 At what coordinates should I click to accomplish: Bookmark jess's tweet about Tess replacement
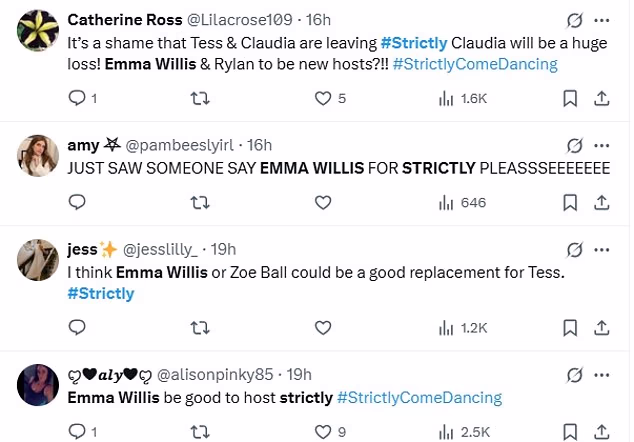(569, 327)
